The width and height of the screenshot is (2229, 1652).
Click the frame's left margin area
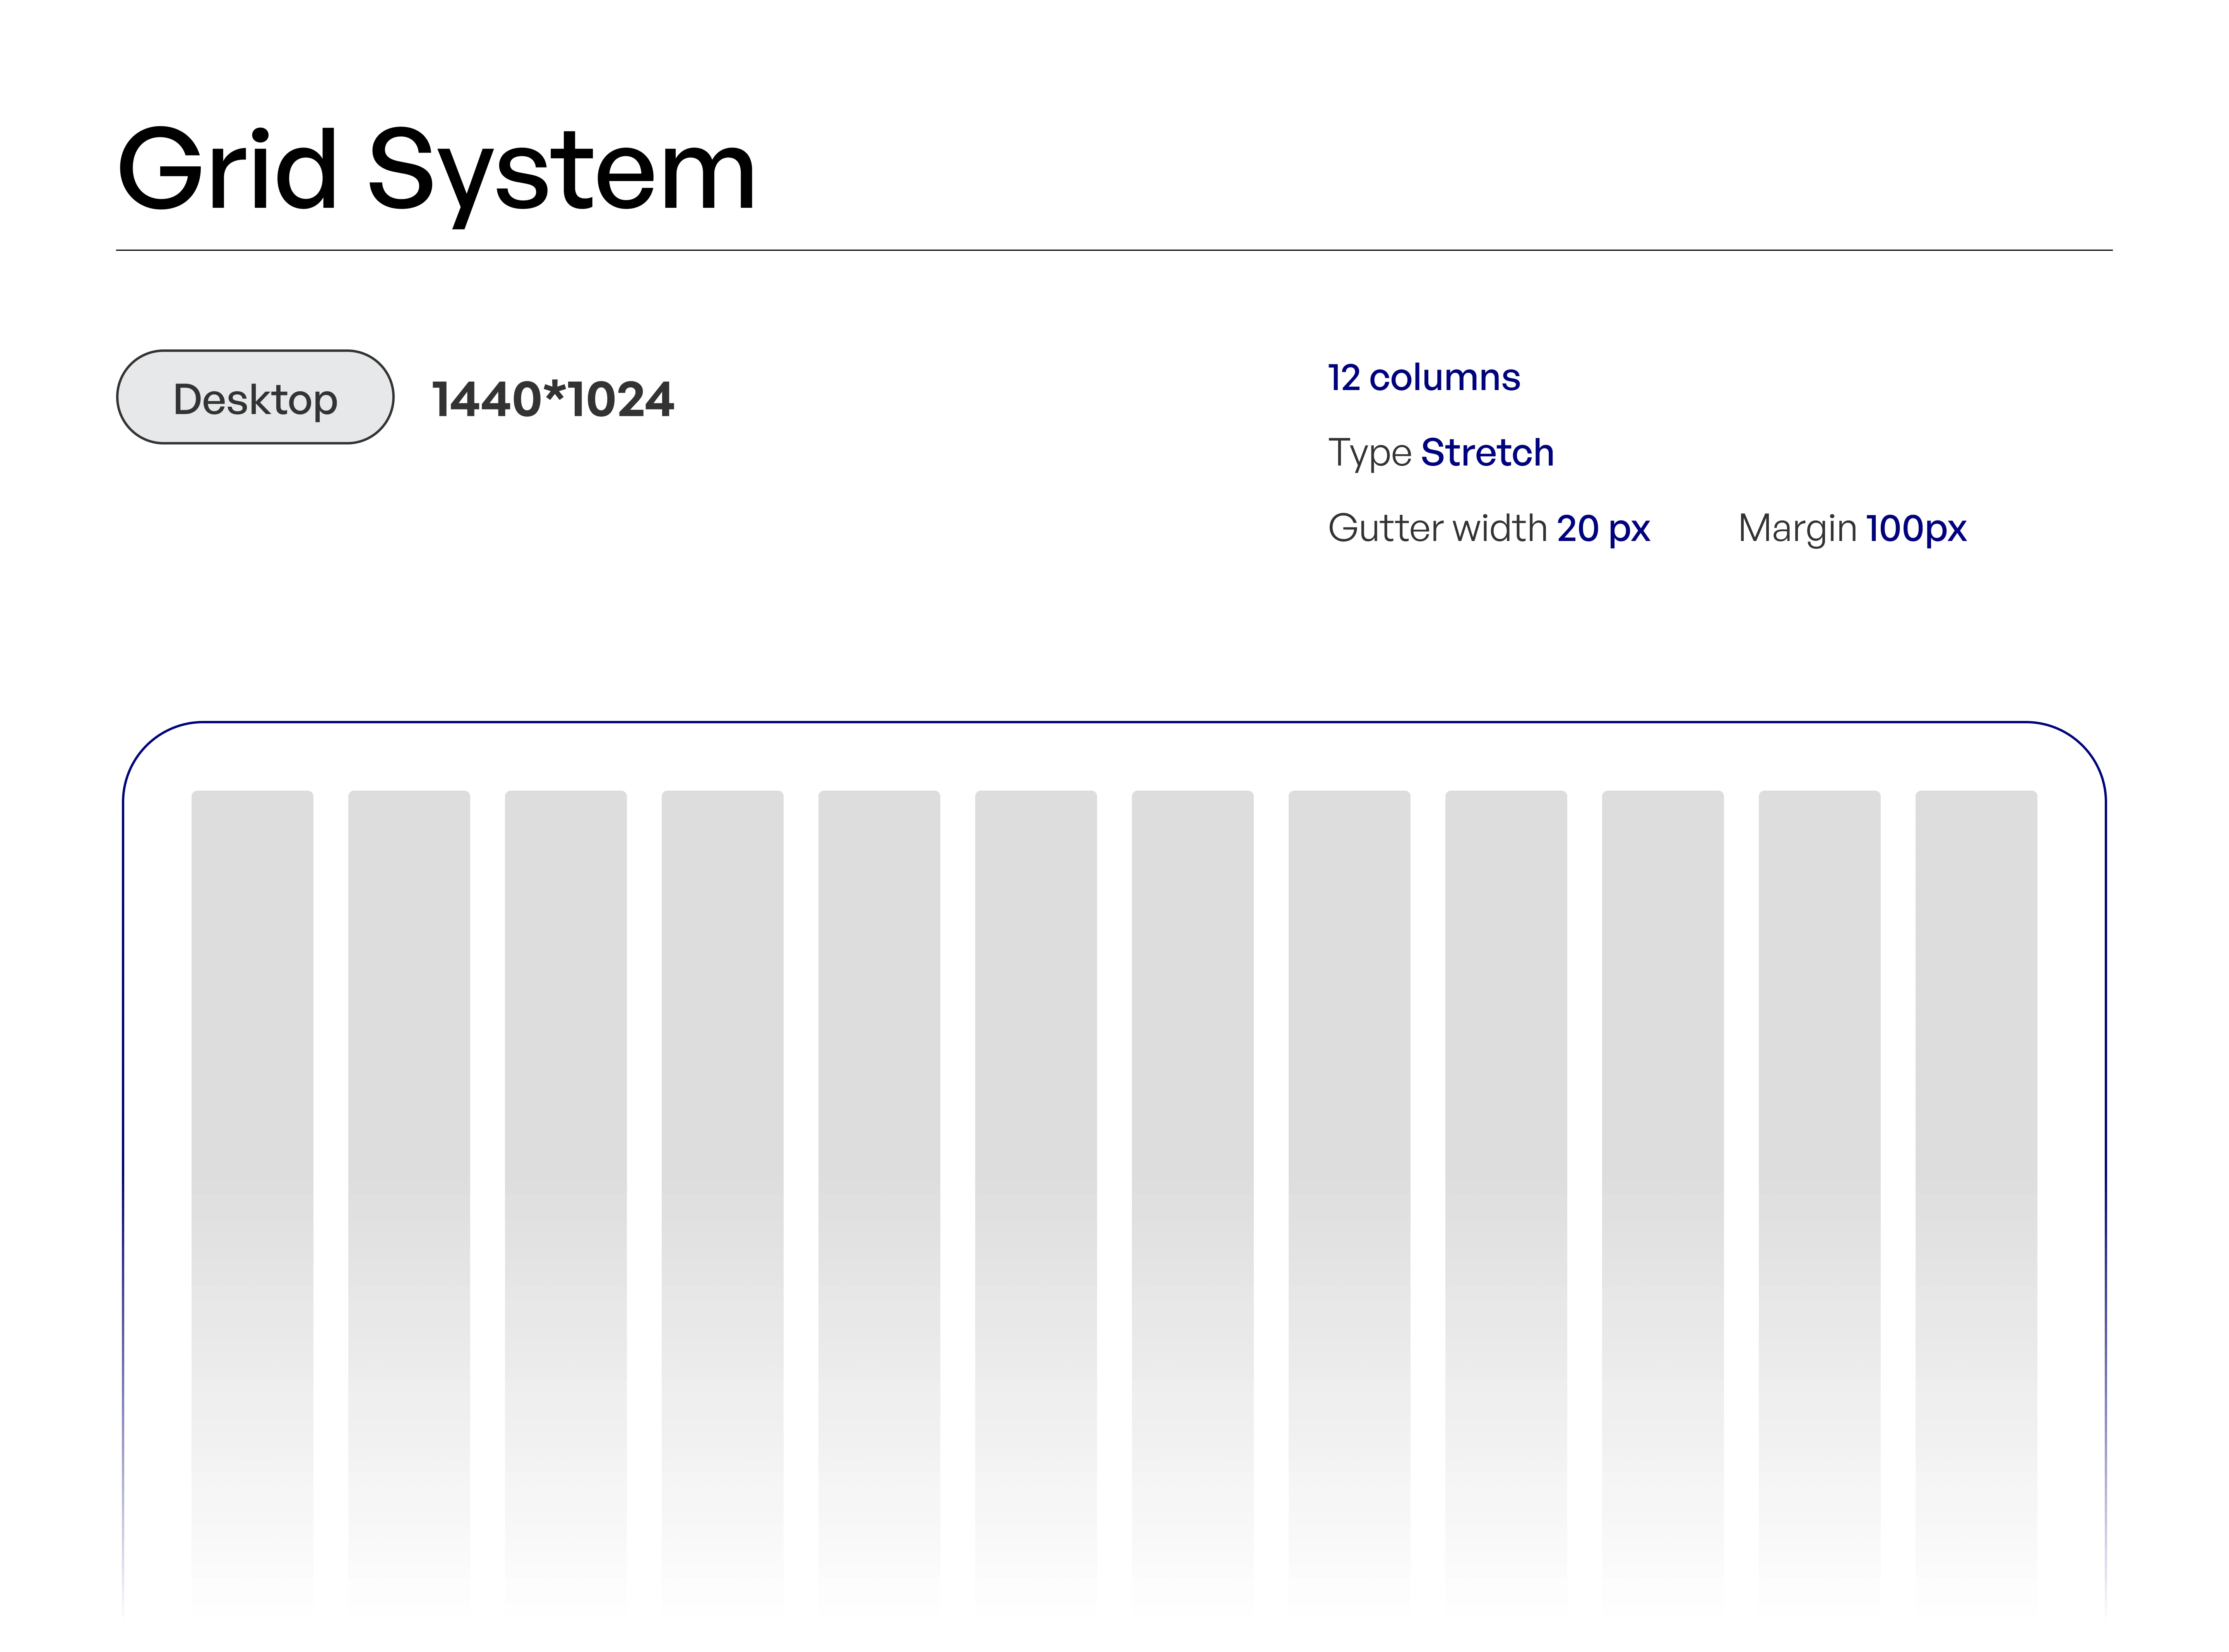click(157, 1100)
